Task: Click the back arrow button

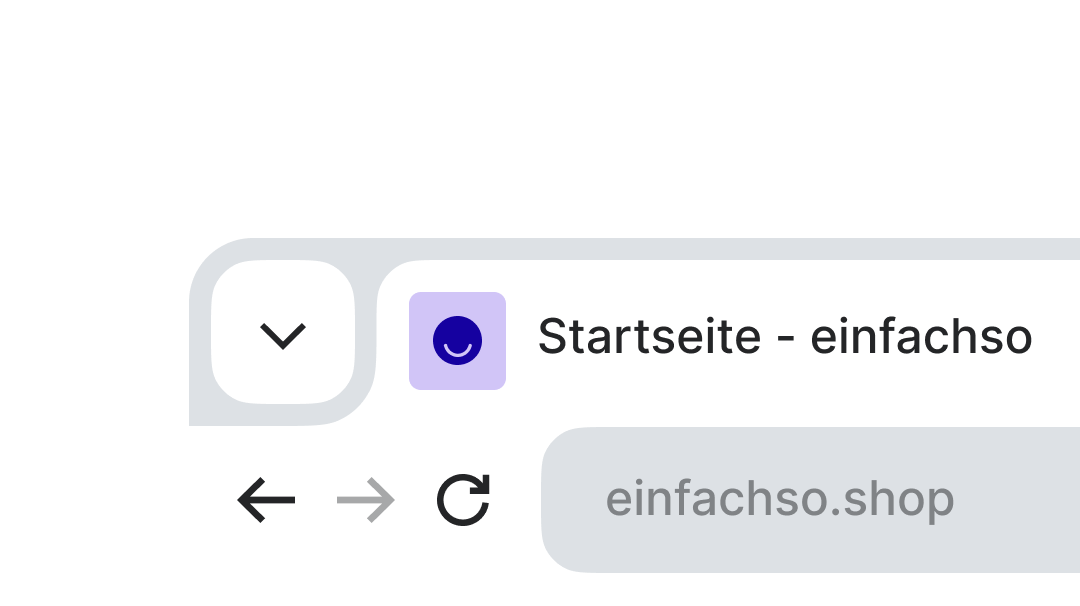Action: pyautogui.click(x=266, y=500)
